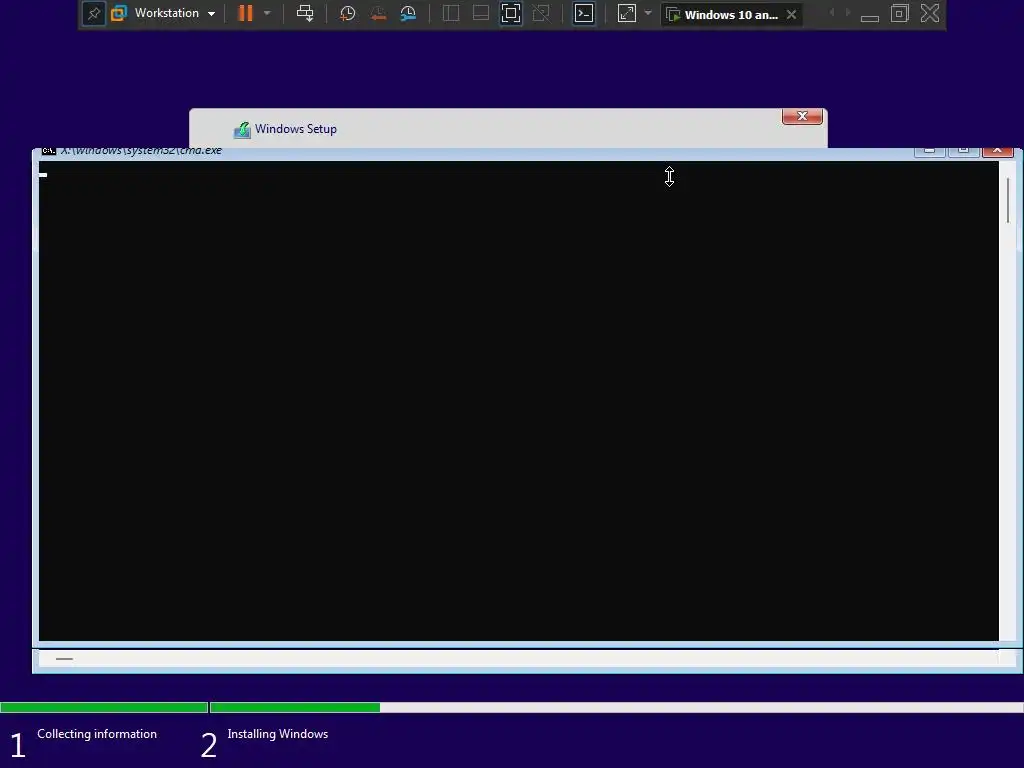
Task: Show or hide the thumbnail bar panel
Action: [x=481, y=13]
